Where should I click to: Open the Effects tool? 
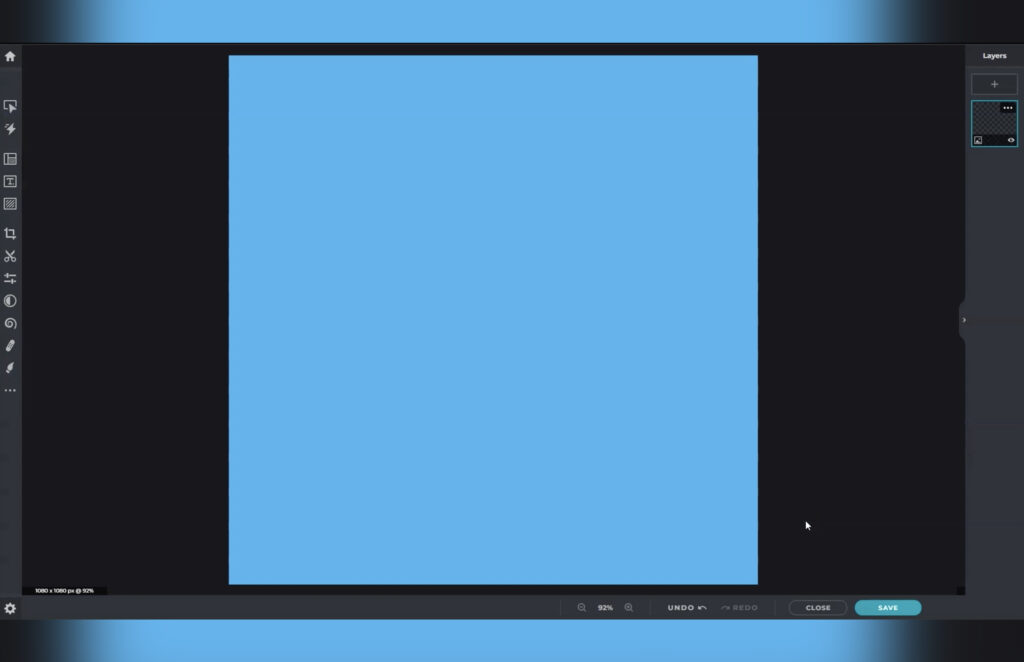click(10, 128)
